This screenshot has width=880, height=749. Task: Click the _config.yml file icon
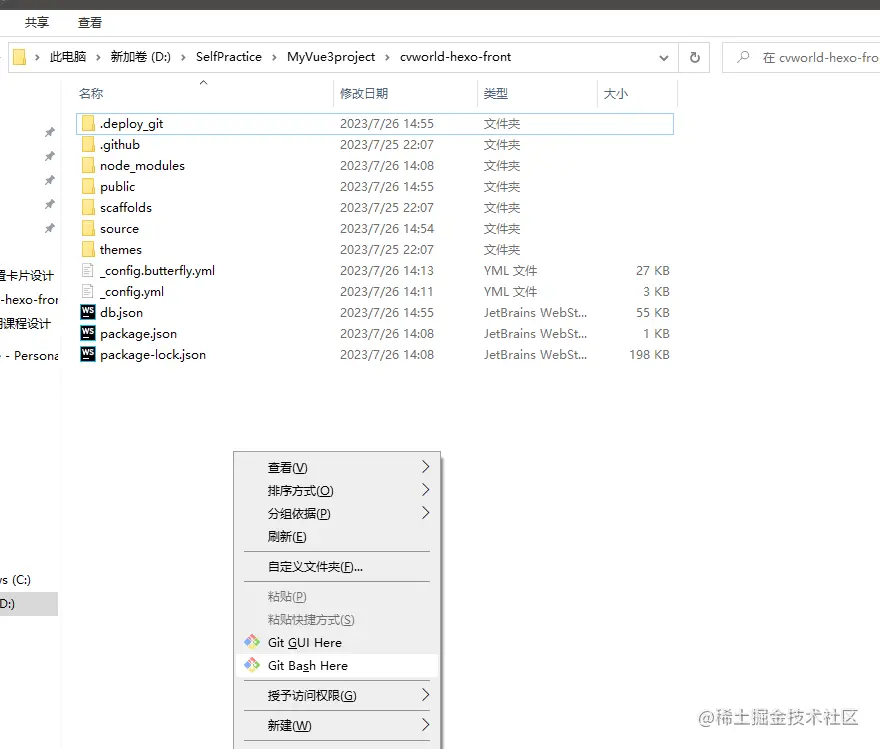(x=88, y=291)
